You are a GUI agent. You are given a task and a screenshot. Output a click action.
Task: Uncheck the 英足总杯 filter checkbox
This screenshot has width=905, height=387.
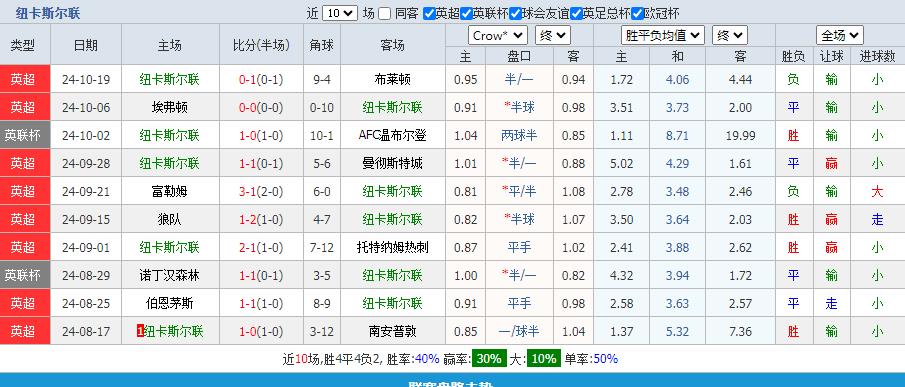click(576, 14)
